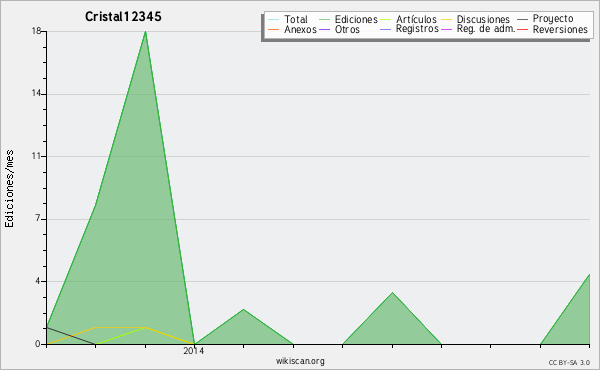Click the orange Anexos color line in legend

click(x=274, y=30)
